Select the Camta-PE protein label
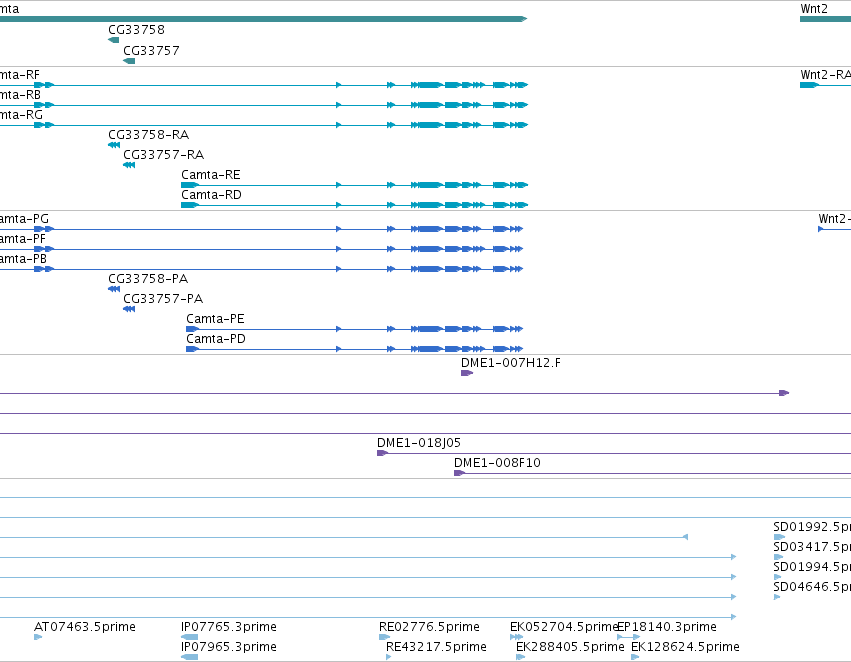Image resolution: width=851 pixels, height=662 pixels. pyautogui.click(x=215, y=319)
